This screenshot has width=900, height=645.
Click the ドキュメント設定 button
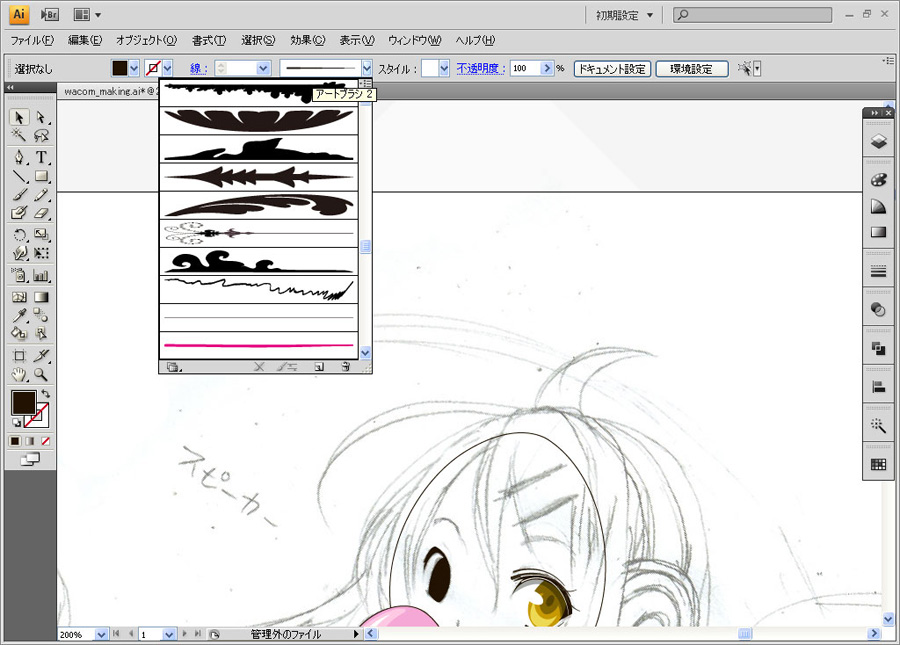click(612, 69)
